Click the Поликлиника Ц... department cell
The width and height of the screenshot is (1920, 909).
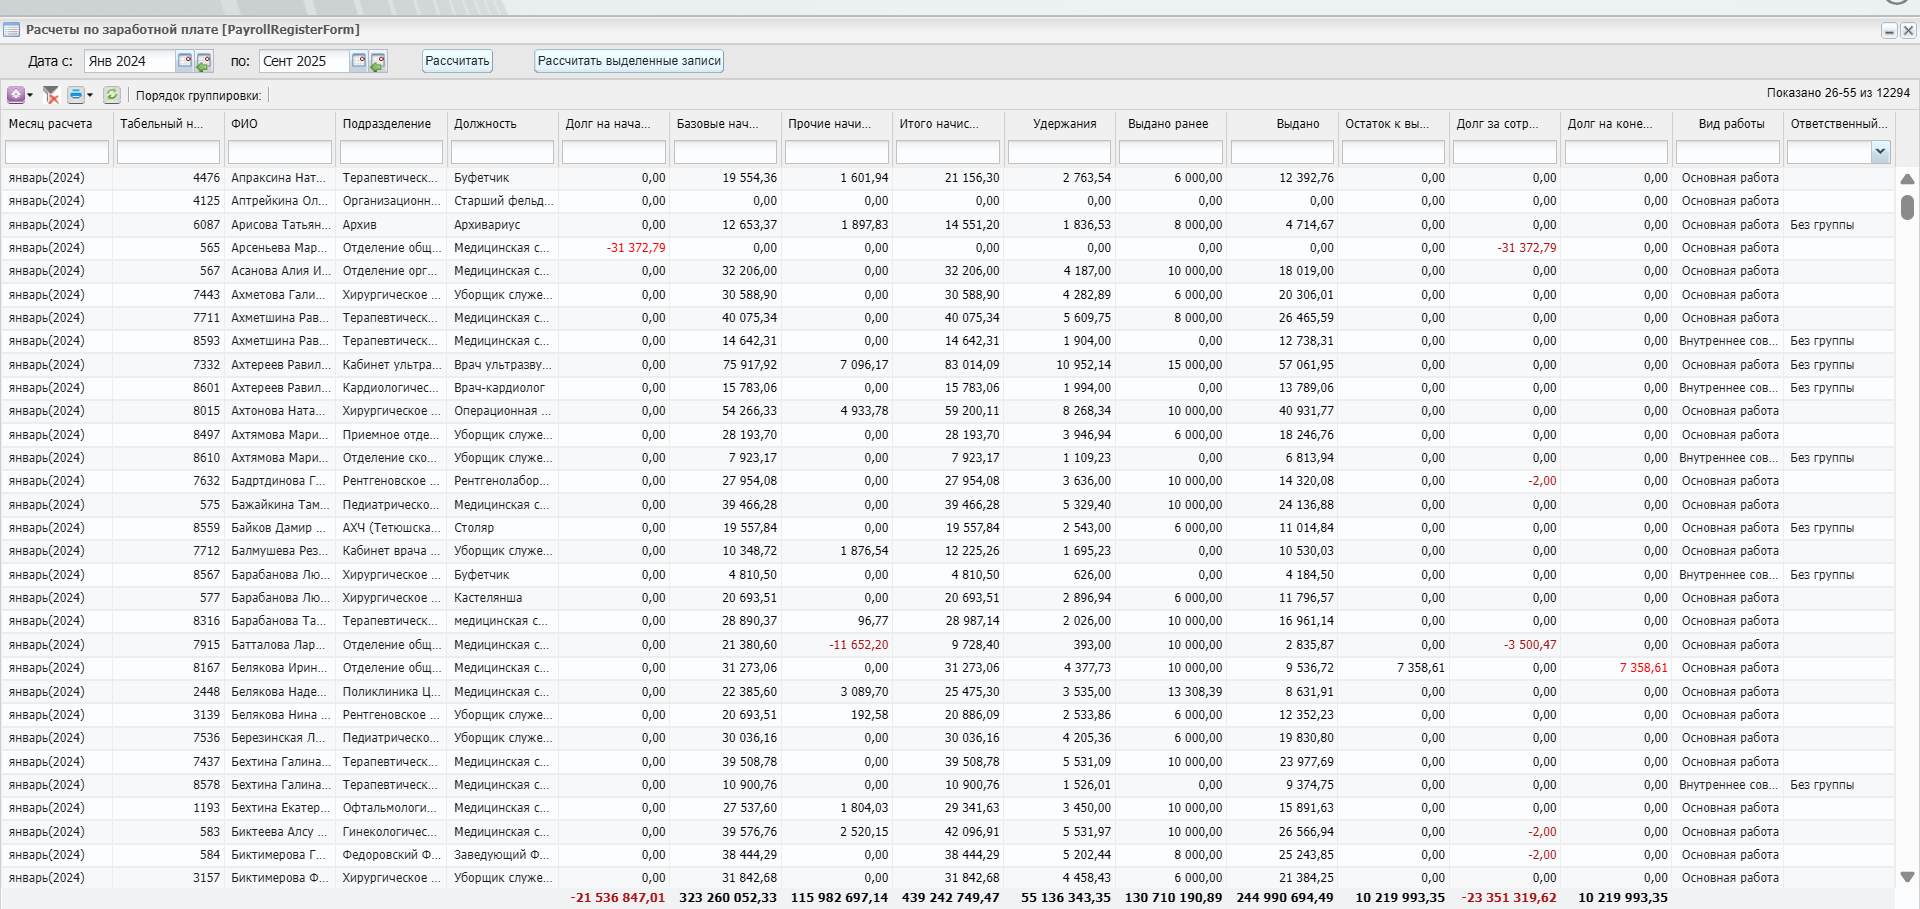coord(391,692)
